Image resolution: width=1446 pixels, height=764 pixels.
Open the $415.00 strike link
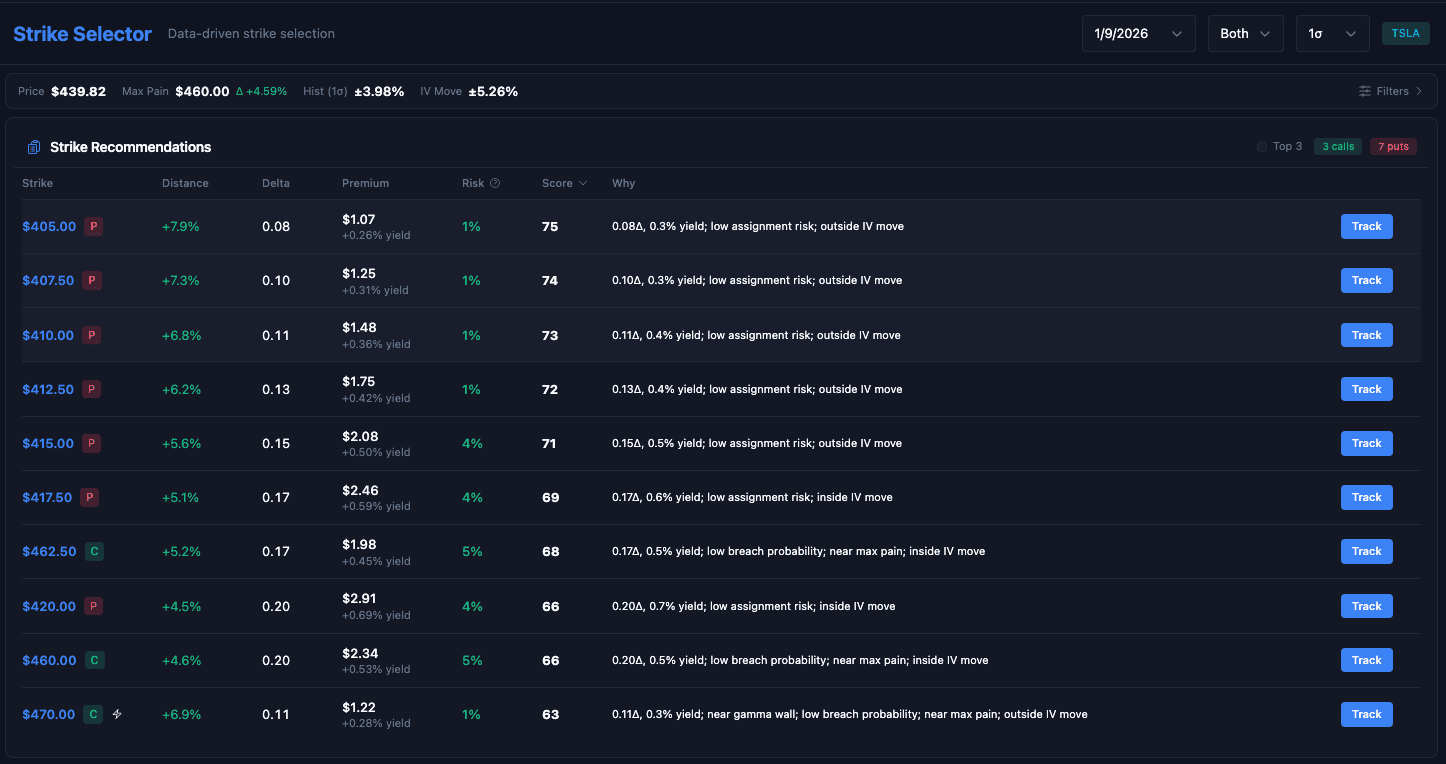[48, 443]
